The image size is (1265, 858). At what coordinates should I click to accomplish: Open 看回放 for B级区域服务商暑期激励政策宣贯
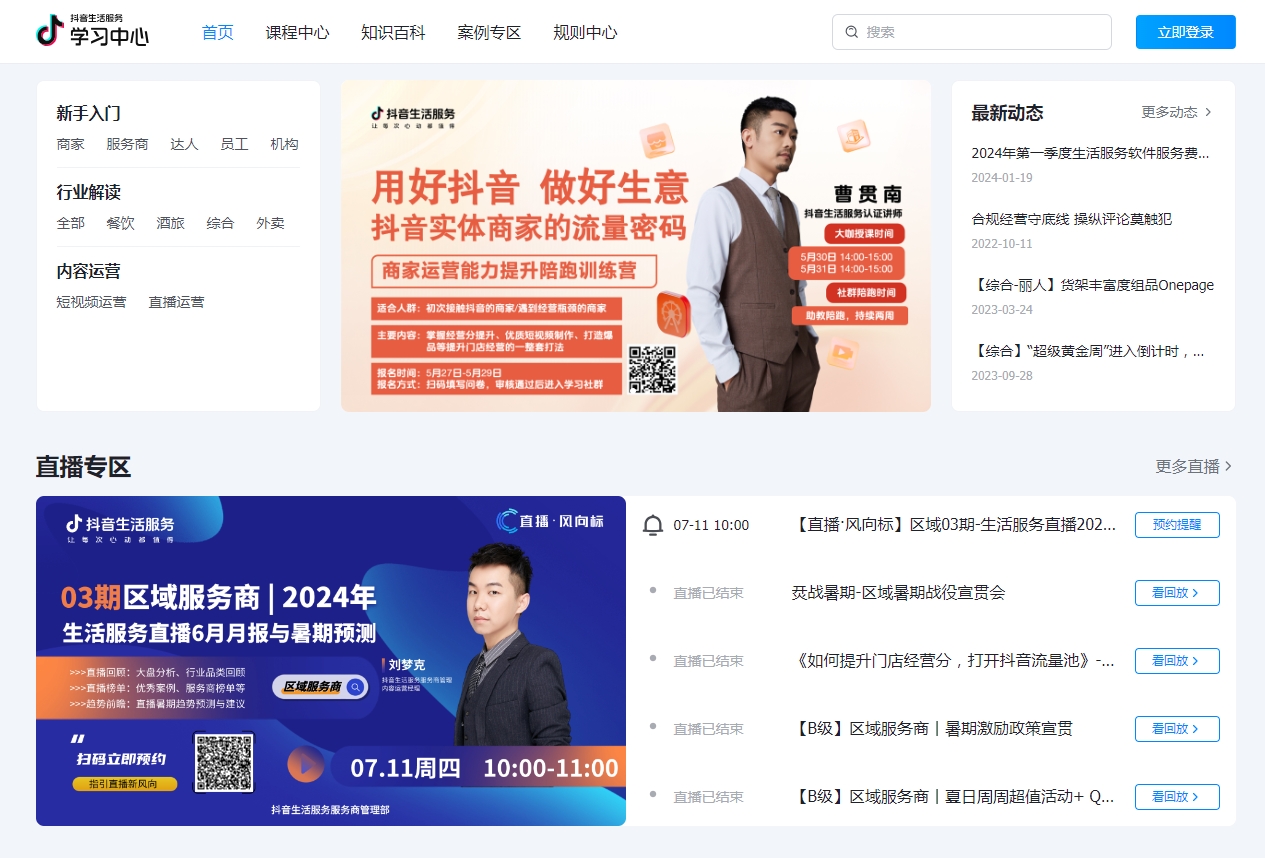(1177, 729)
